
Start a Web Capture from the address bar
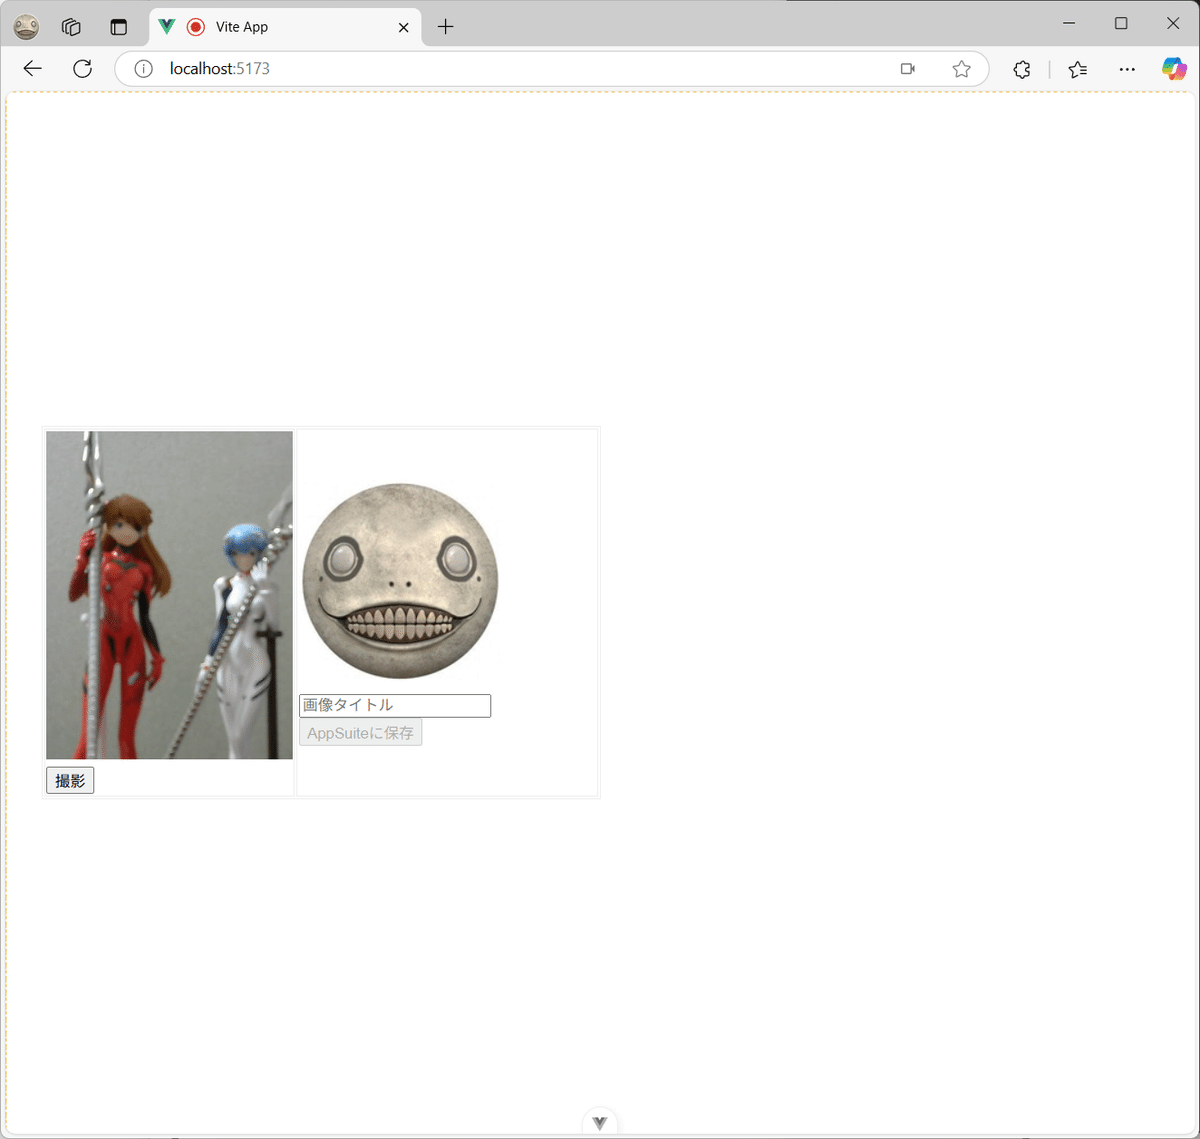tap(908, 68)
